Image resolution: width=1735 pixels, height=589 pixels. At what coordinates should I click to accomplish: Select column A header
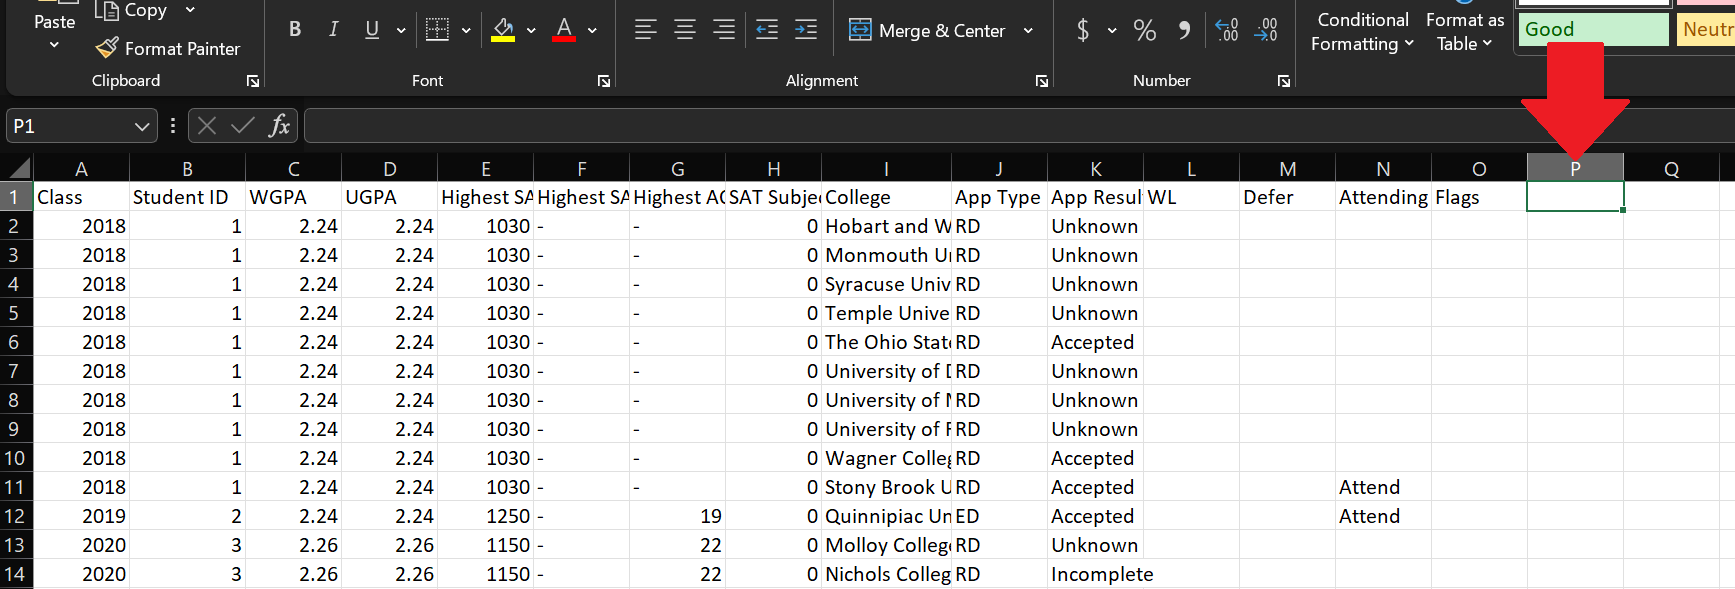pyautogui.click(x=81, y=169)
